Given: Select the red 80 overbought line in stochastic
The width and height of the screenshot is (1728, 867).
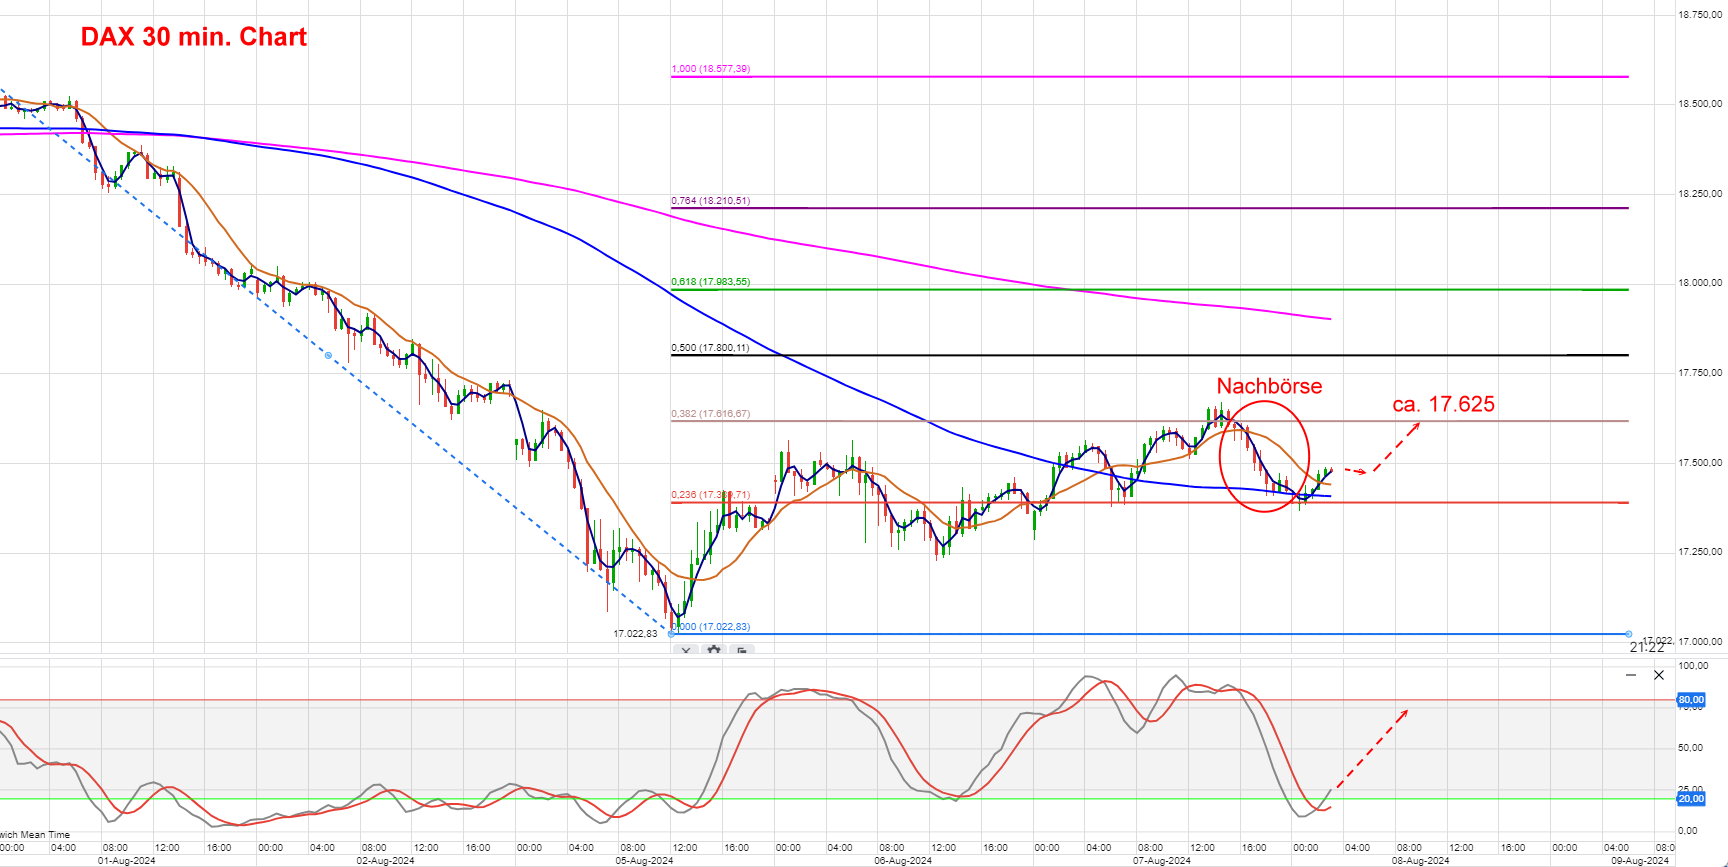Looking at the screenshot, I should (838, 700).
